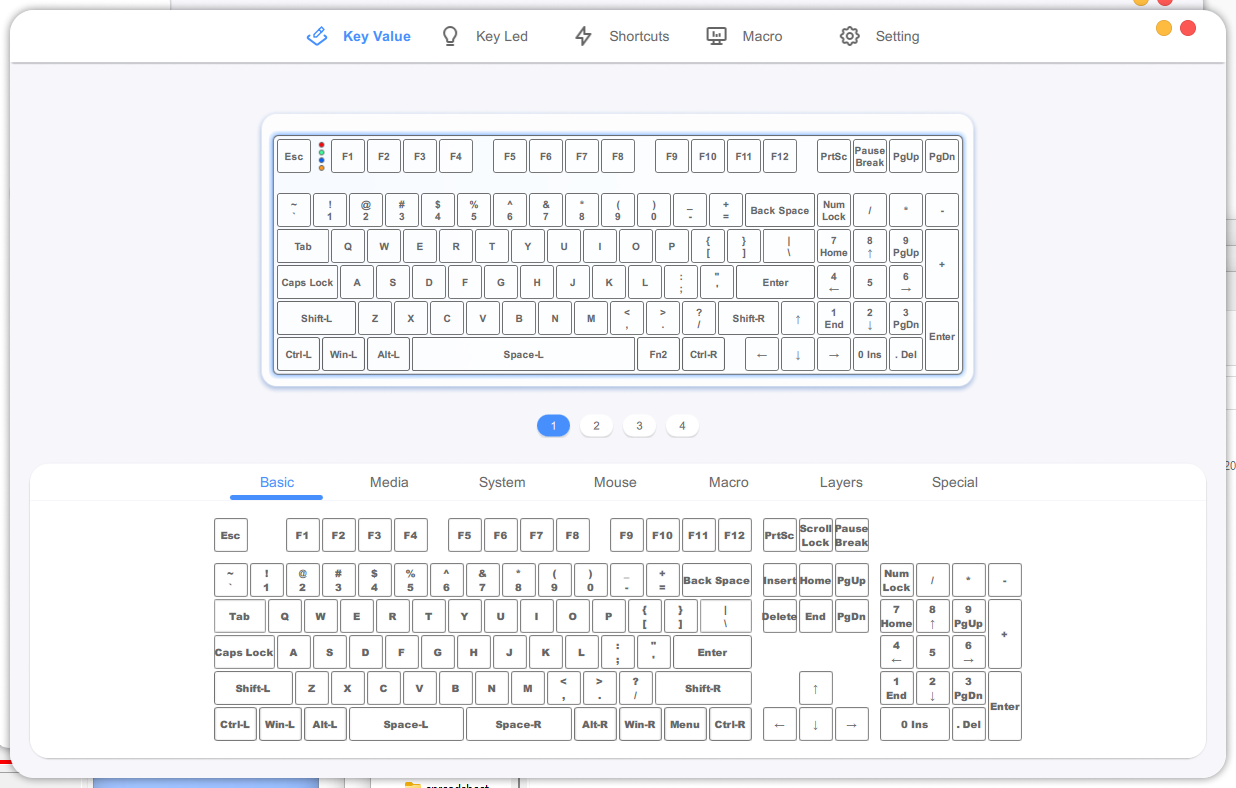
Task: Click the orange window control button
Action: coord(1164,28)
